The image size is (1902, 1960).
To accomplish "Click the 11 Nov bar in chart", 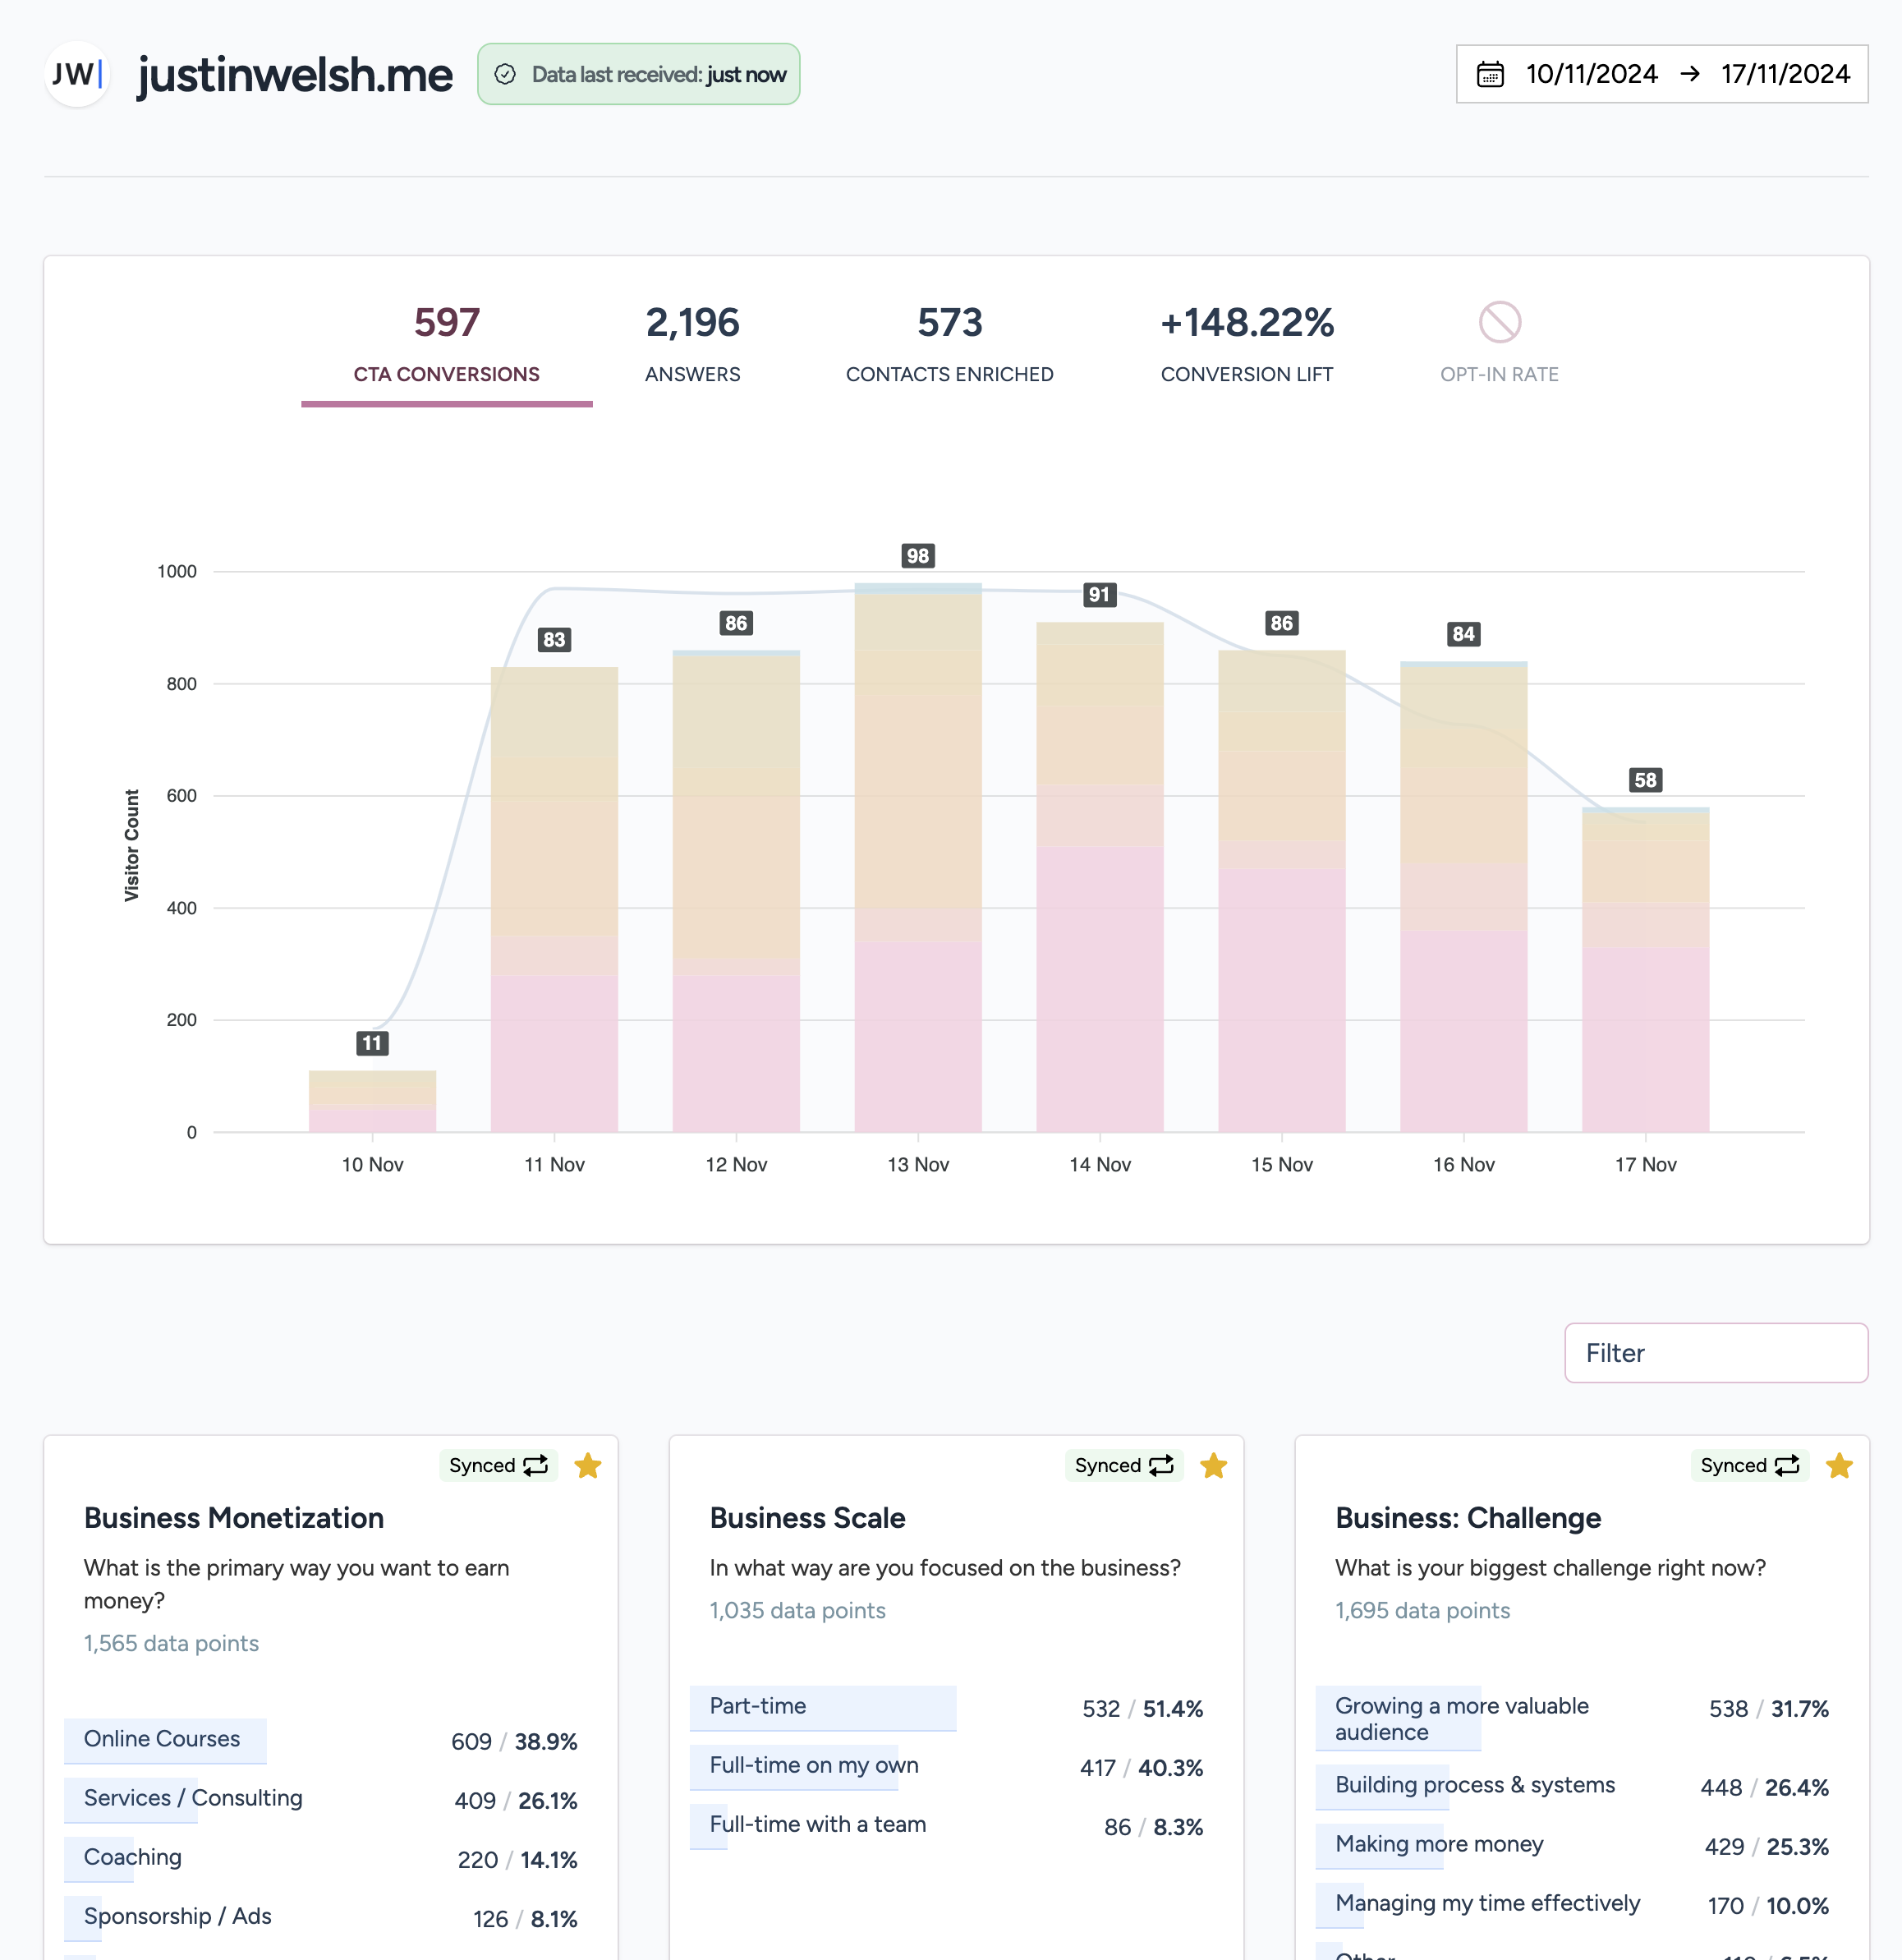I will (x=554, y=899).
